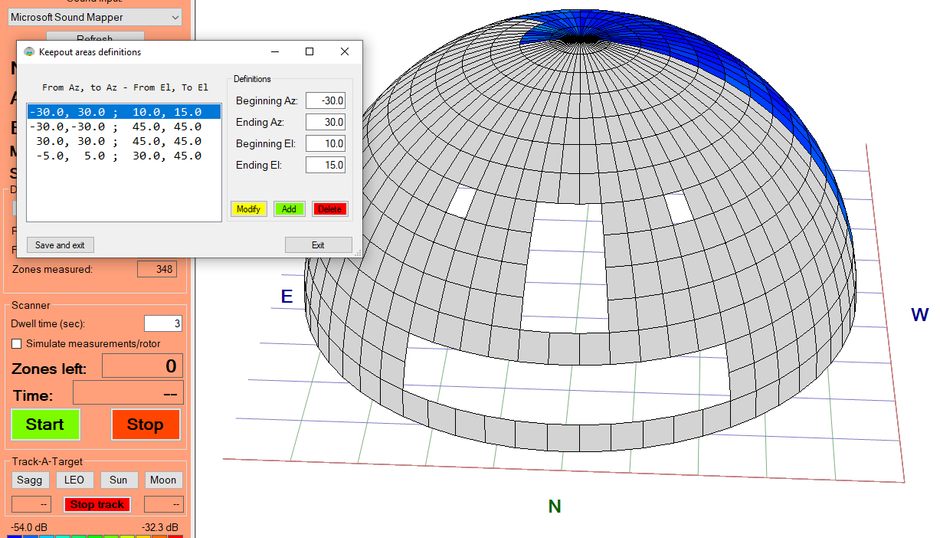Click the Ending Az input field
The width and height of the screenshot is (940, 538).
point(326,122)
